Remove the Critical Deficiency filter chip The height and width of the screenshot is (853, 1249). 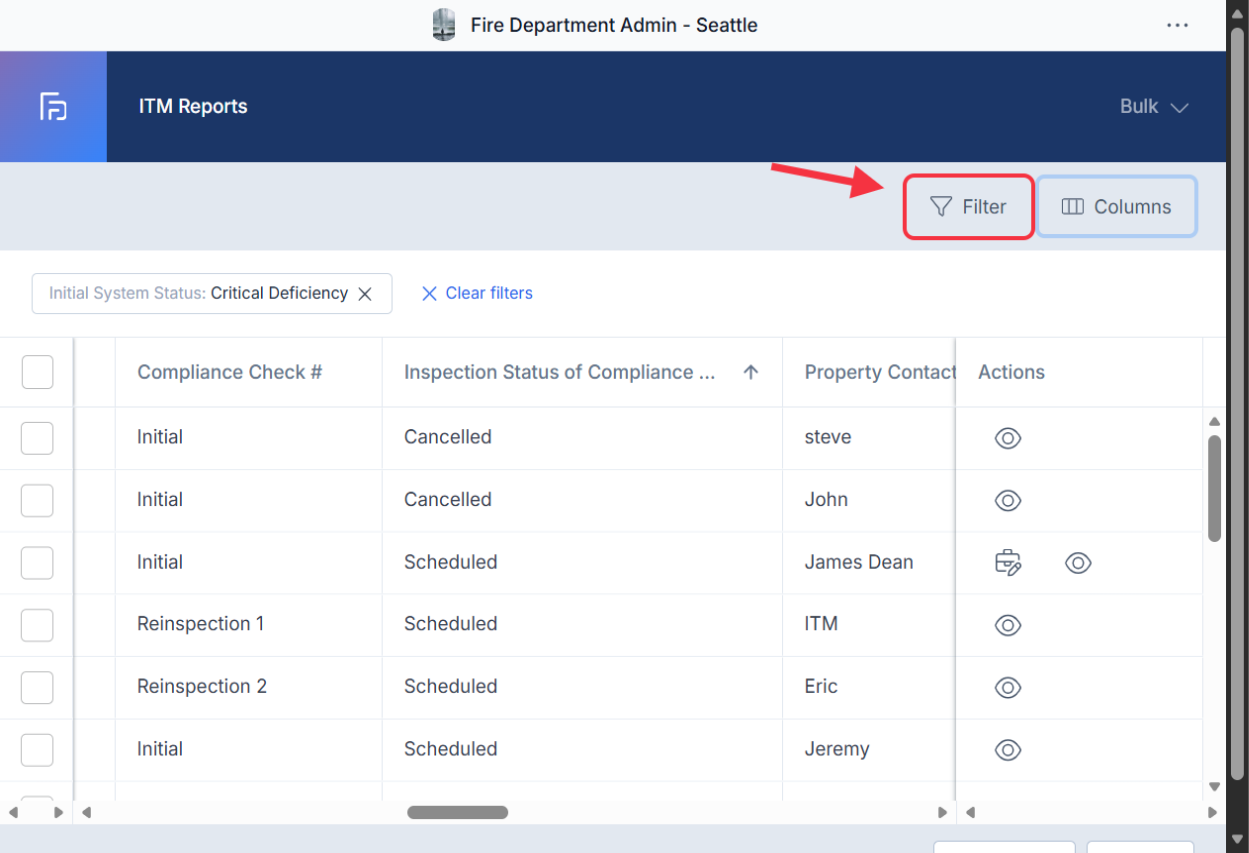point(365,293)
